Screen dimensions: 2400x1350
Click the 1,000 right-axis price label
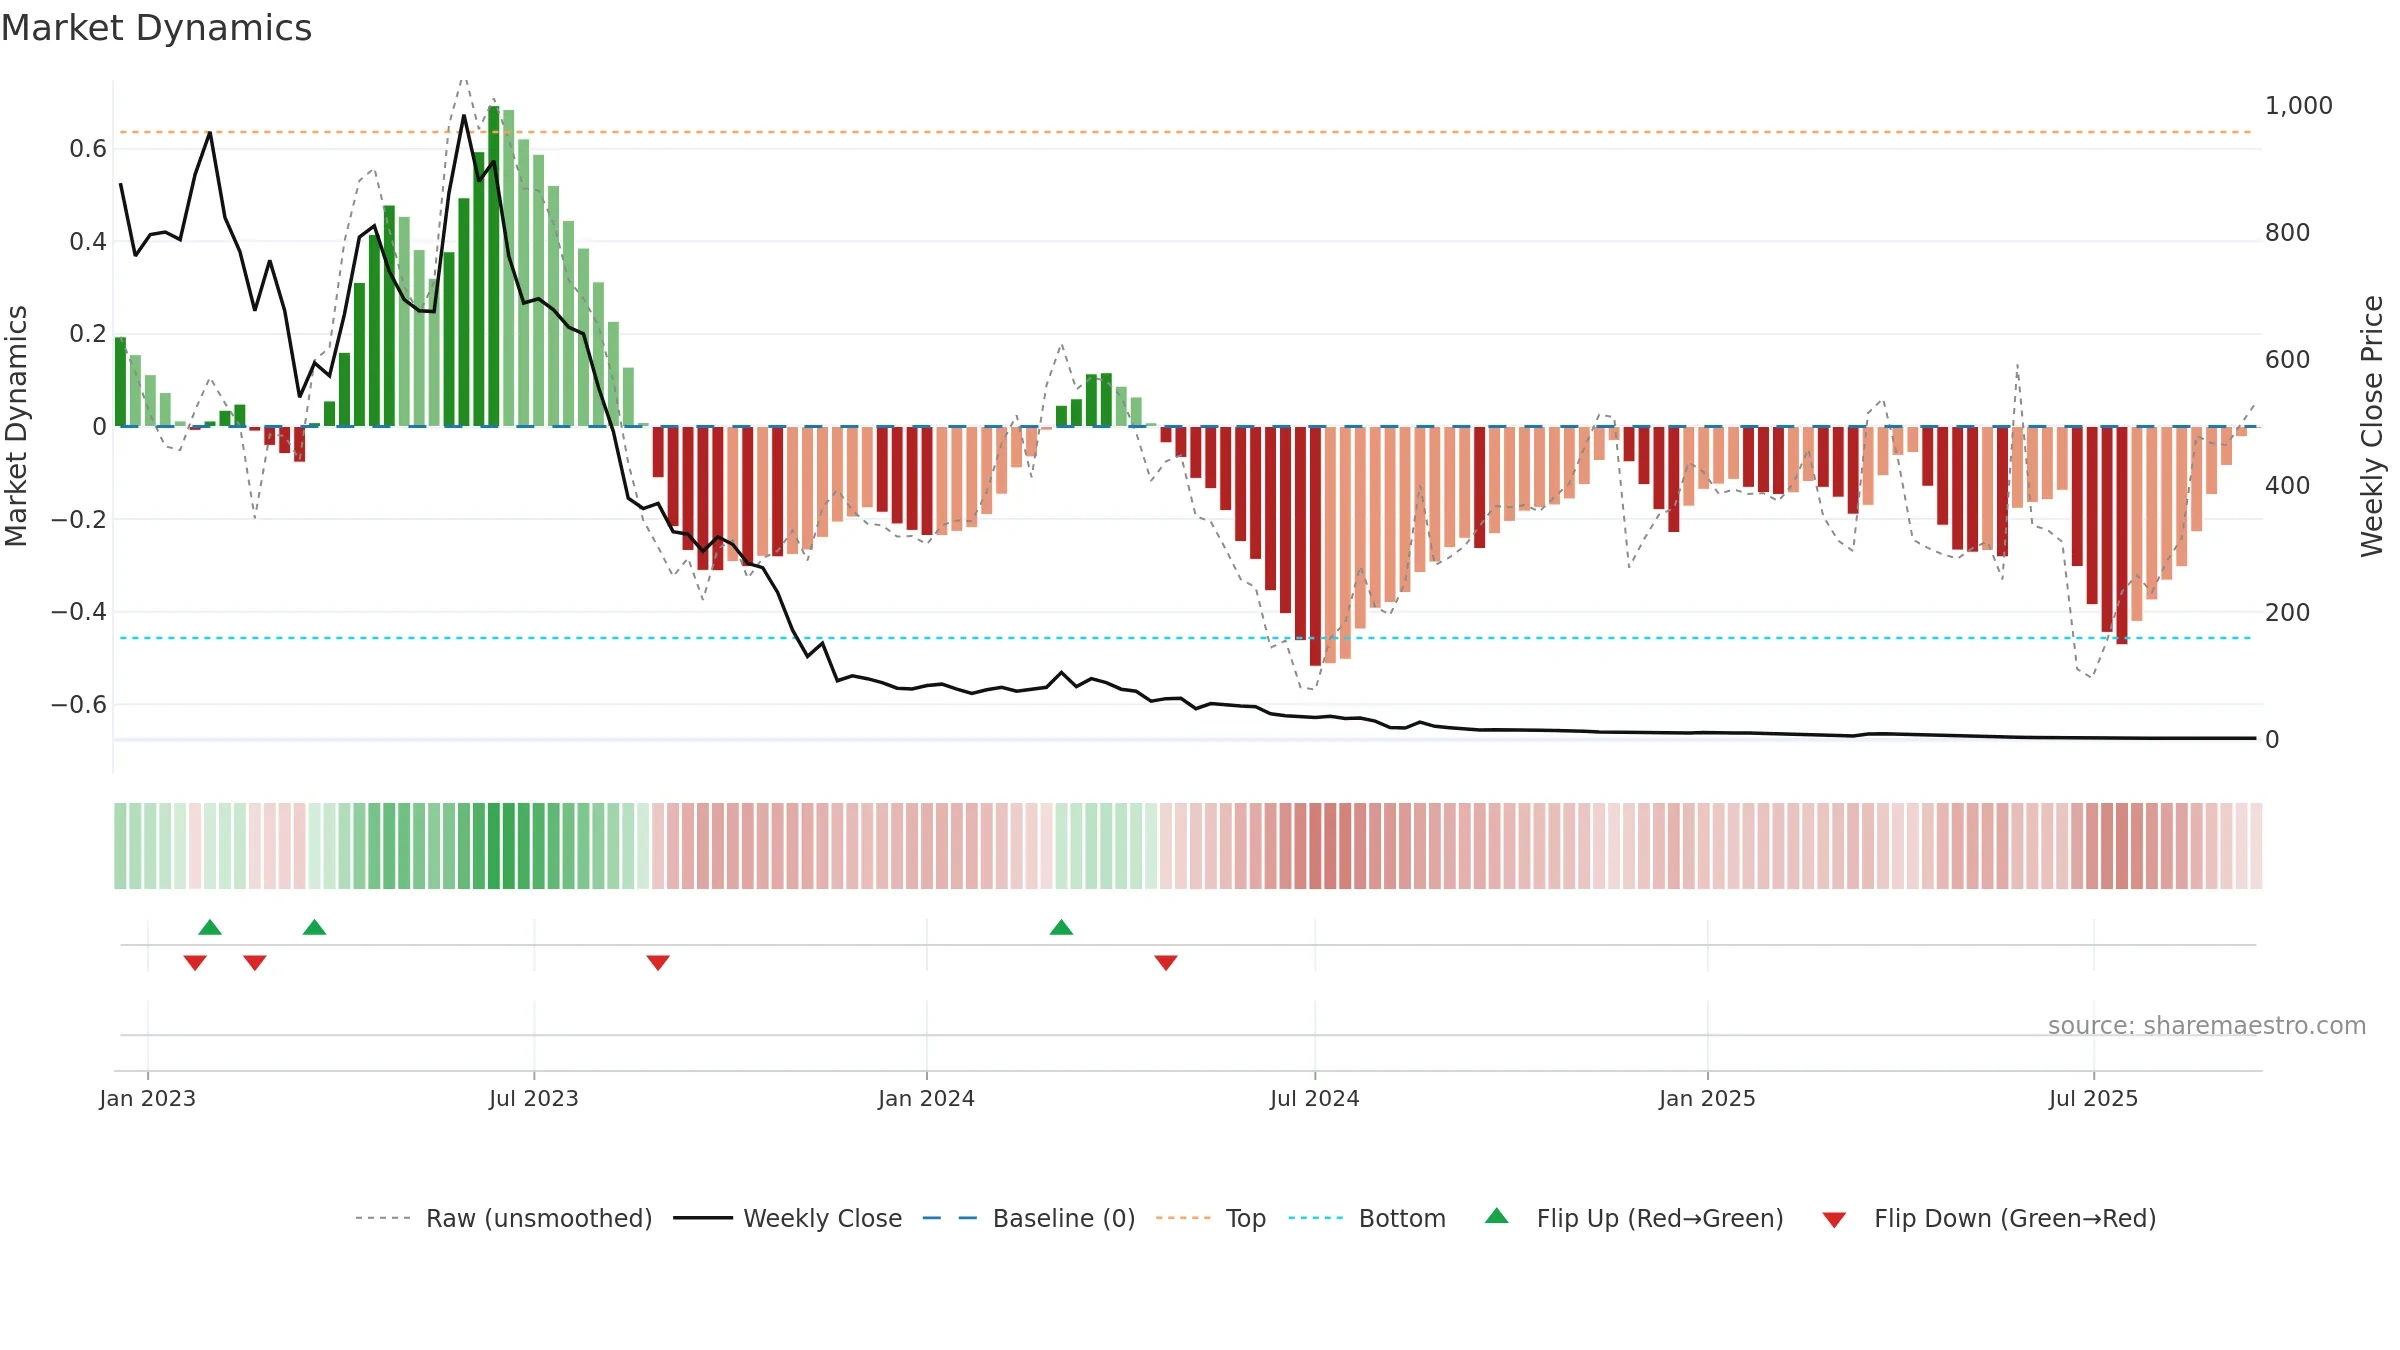point(2298,105)
